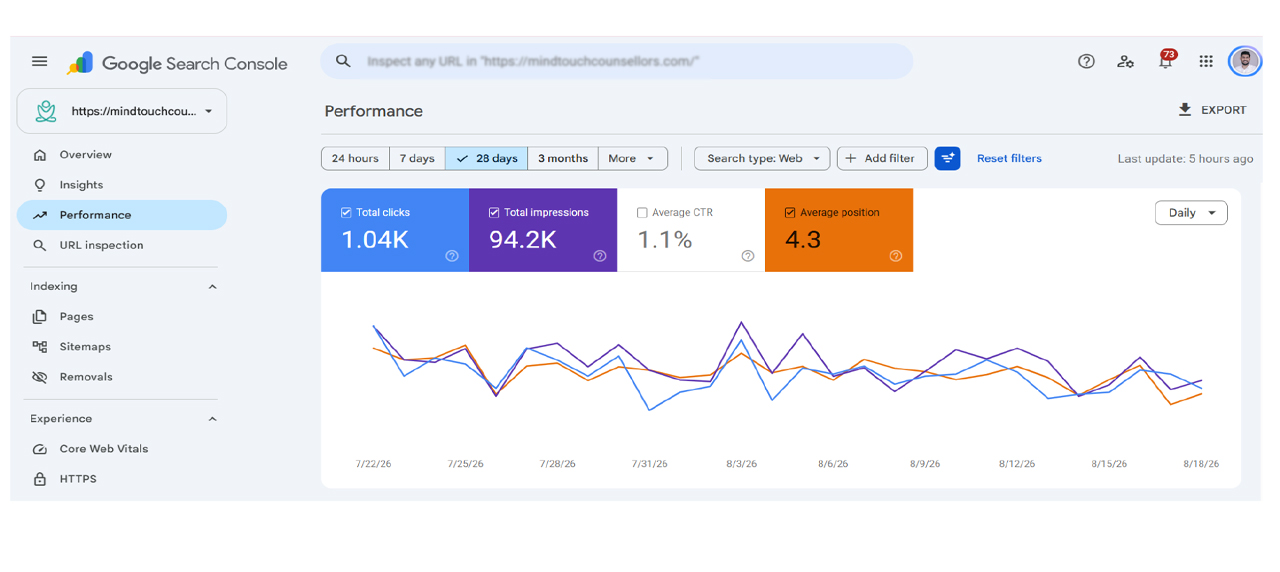The height and width of the screenshot is (572, 1280).
Task: Click help icon on Average CTR card
Action: pos(748,256)
